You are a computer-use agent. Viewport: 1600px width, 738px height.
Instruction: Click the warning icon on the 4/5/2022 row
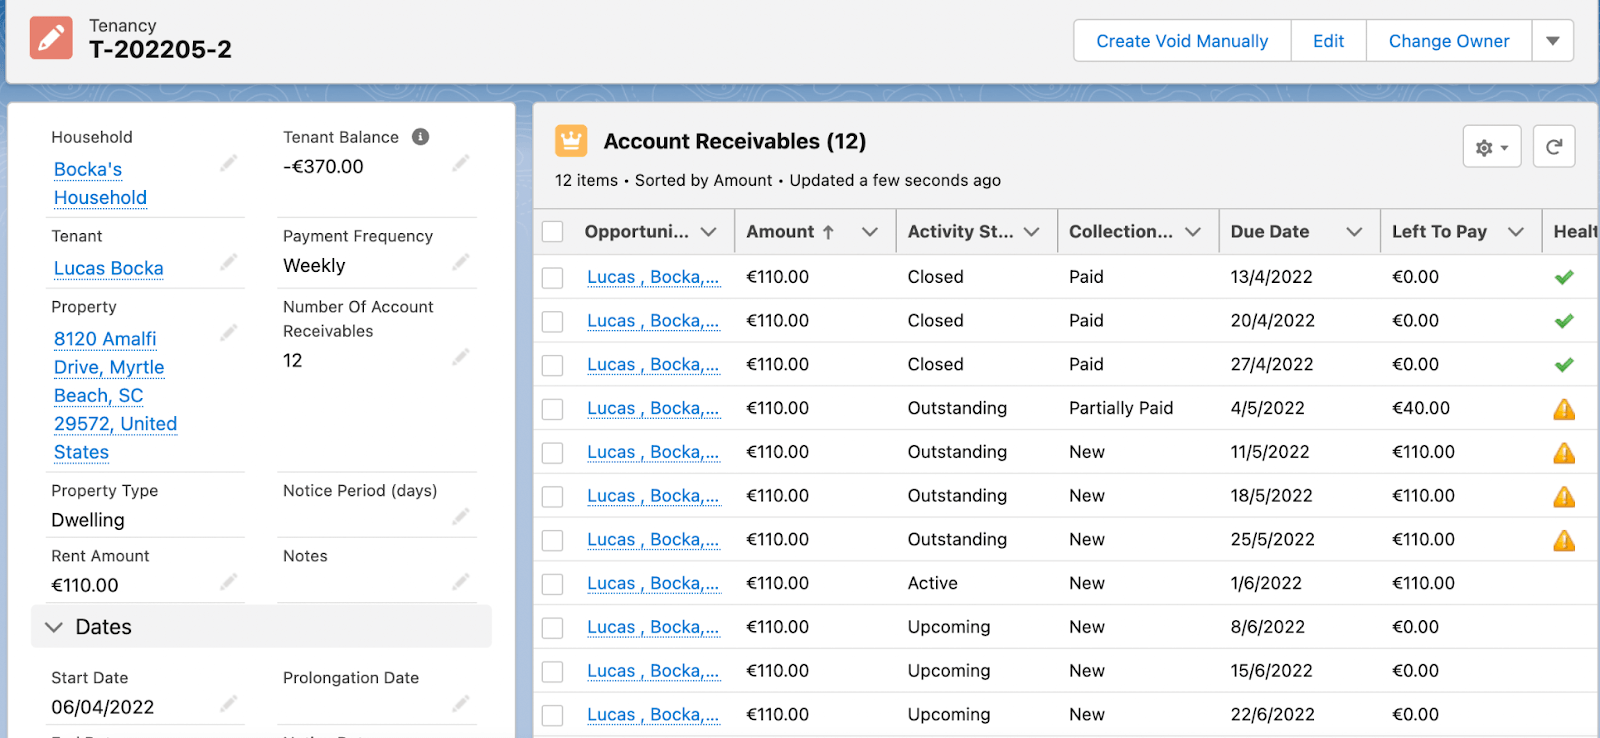(x=1564, y=409)
